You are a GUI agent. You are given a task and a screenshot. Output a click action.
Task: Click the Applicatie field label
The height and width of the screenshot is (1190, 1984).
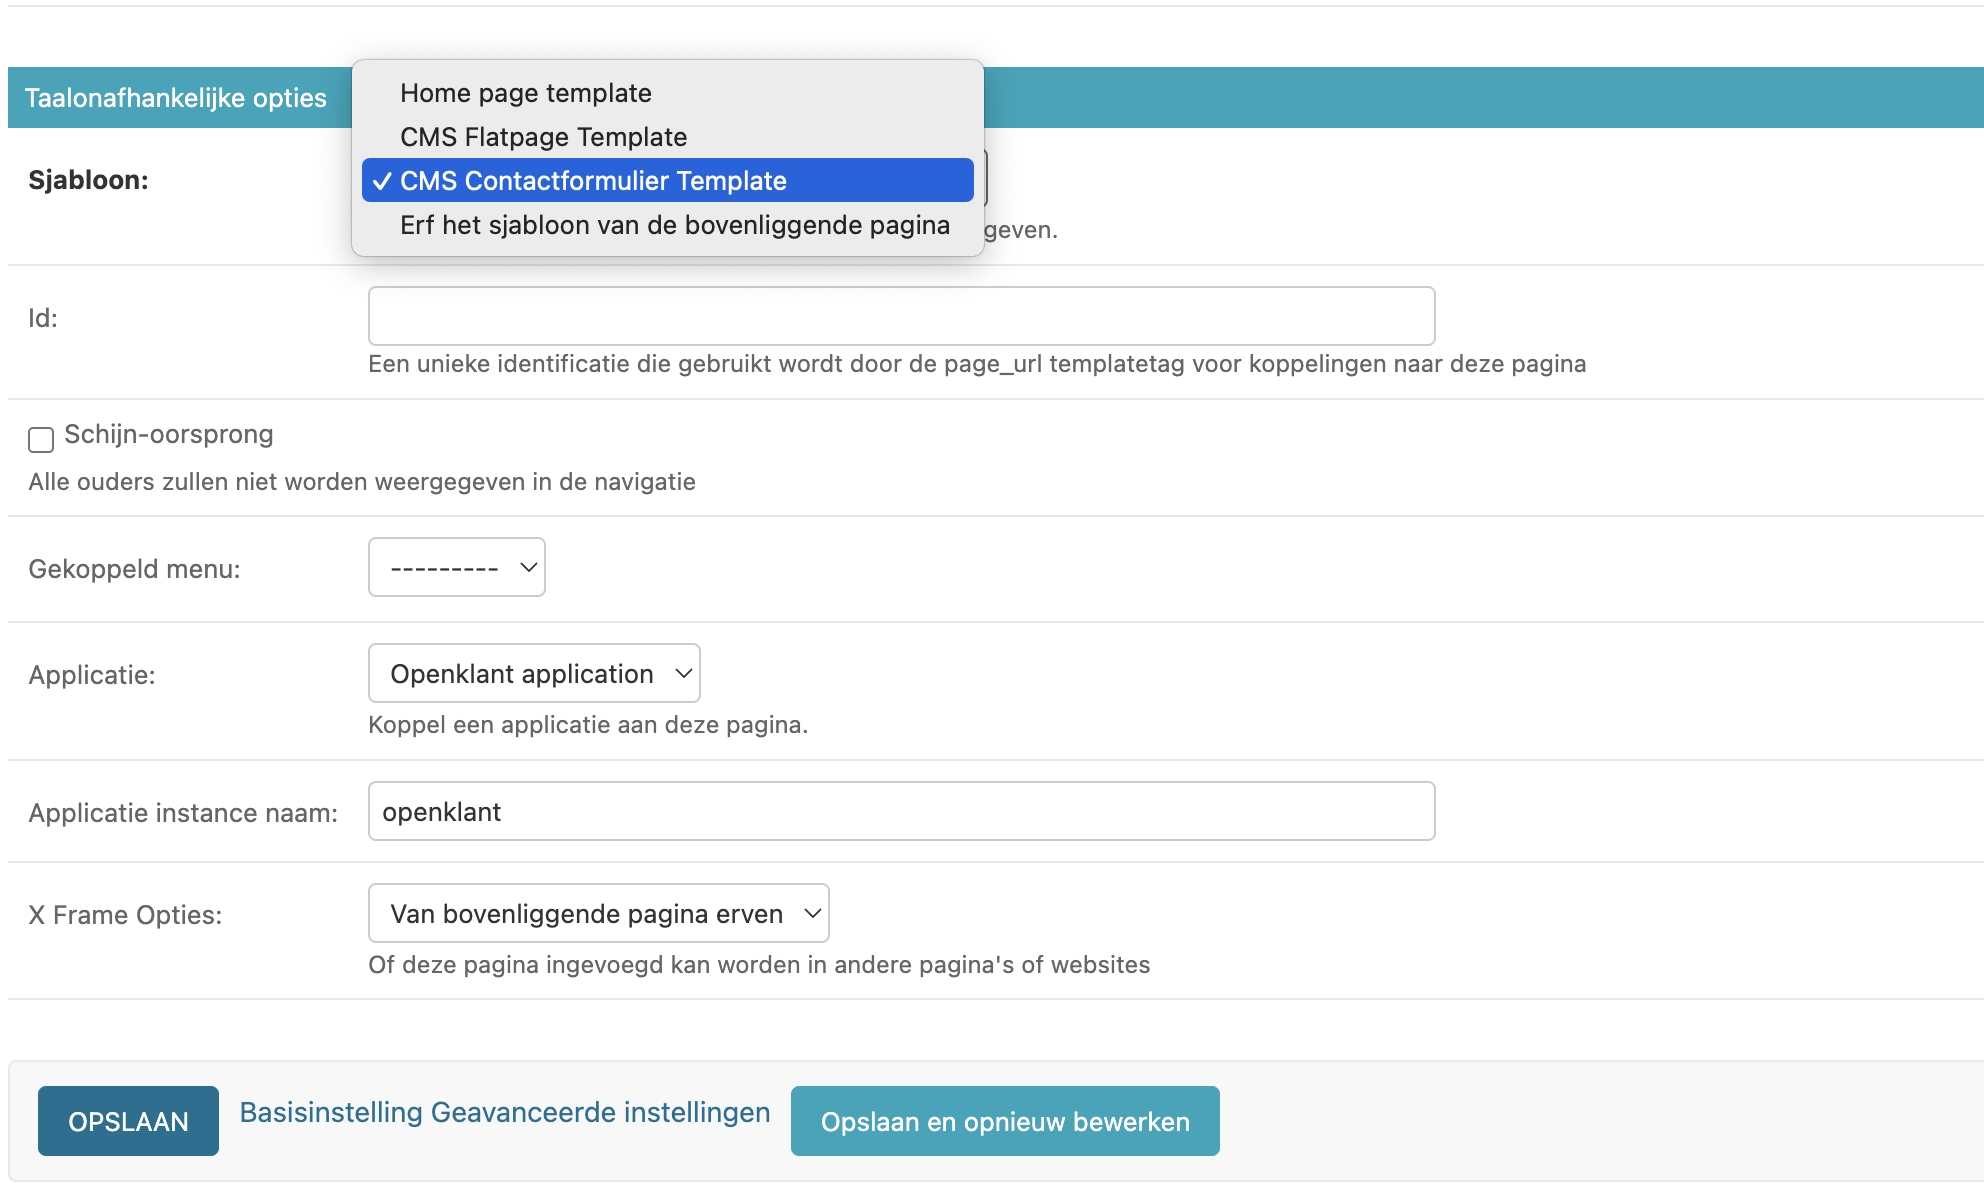[92, 675]
